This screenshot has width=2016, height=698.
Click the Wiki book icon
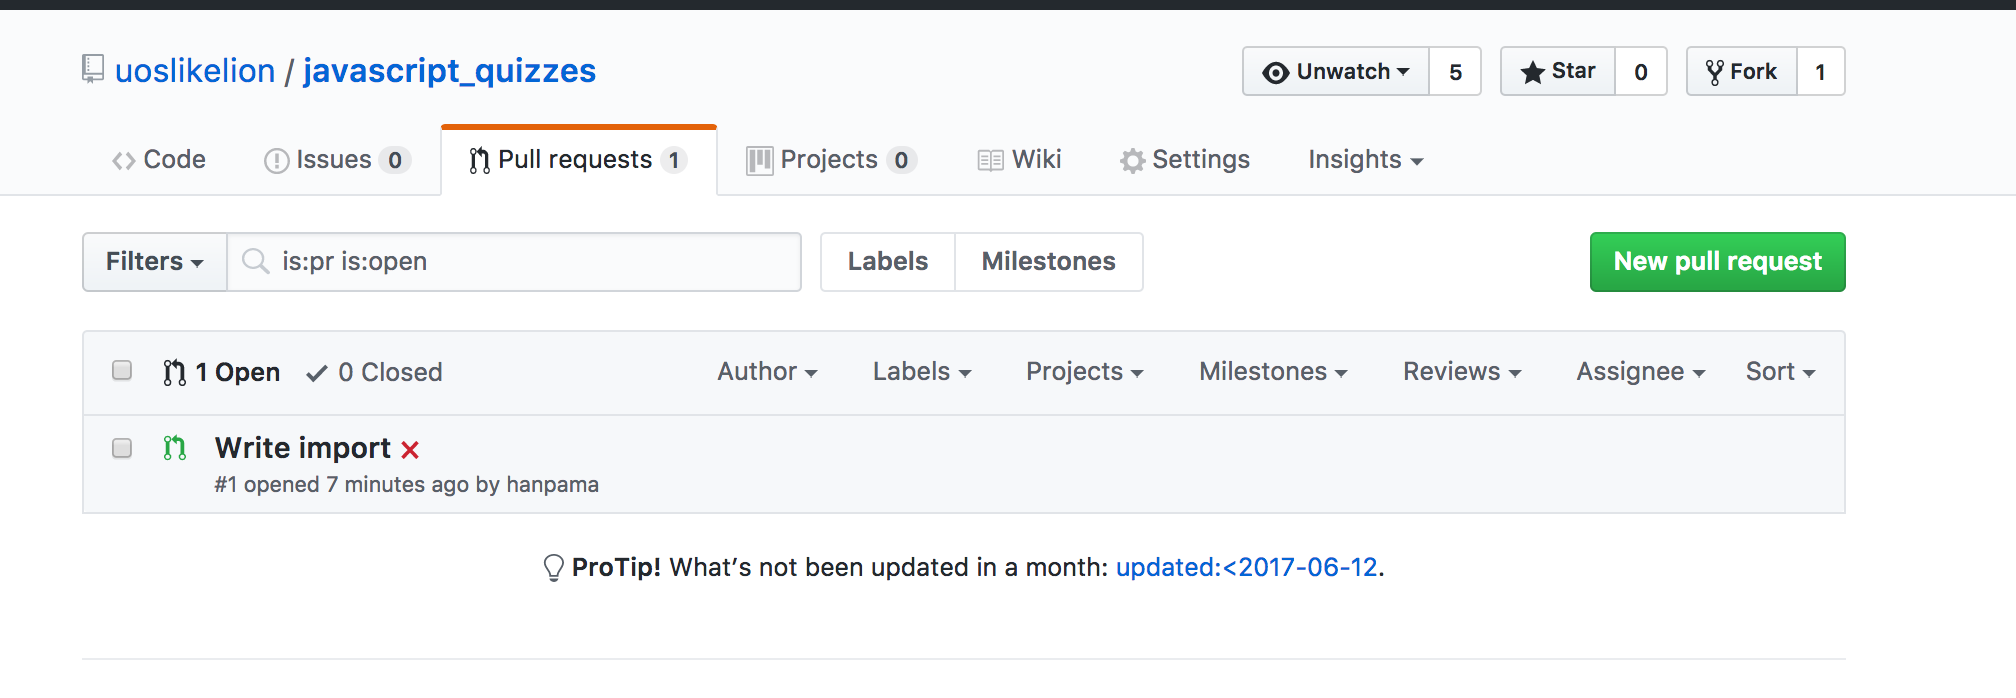coord(990,161)
